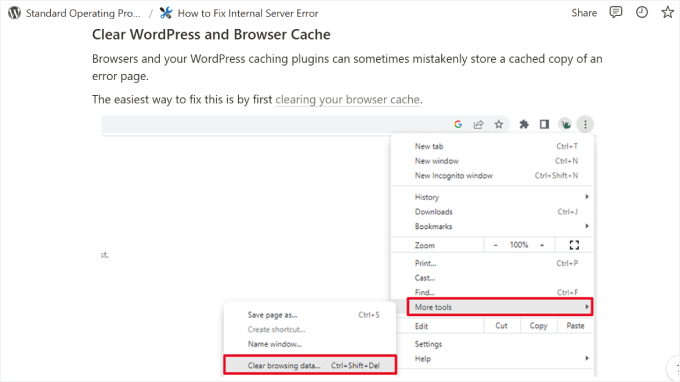This screenshot has width=680, height=382.
Task: Choose Find... in Chrome menu
Action: click(x=492, y=292)
